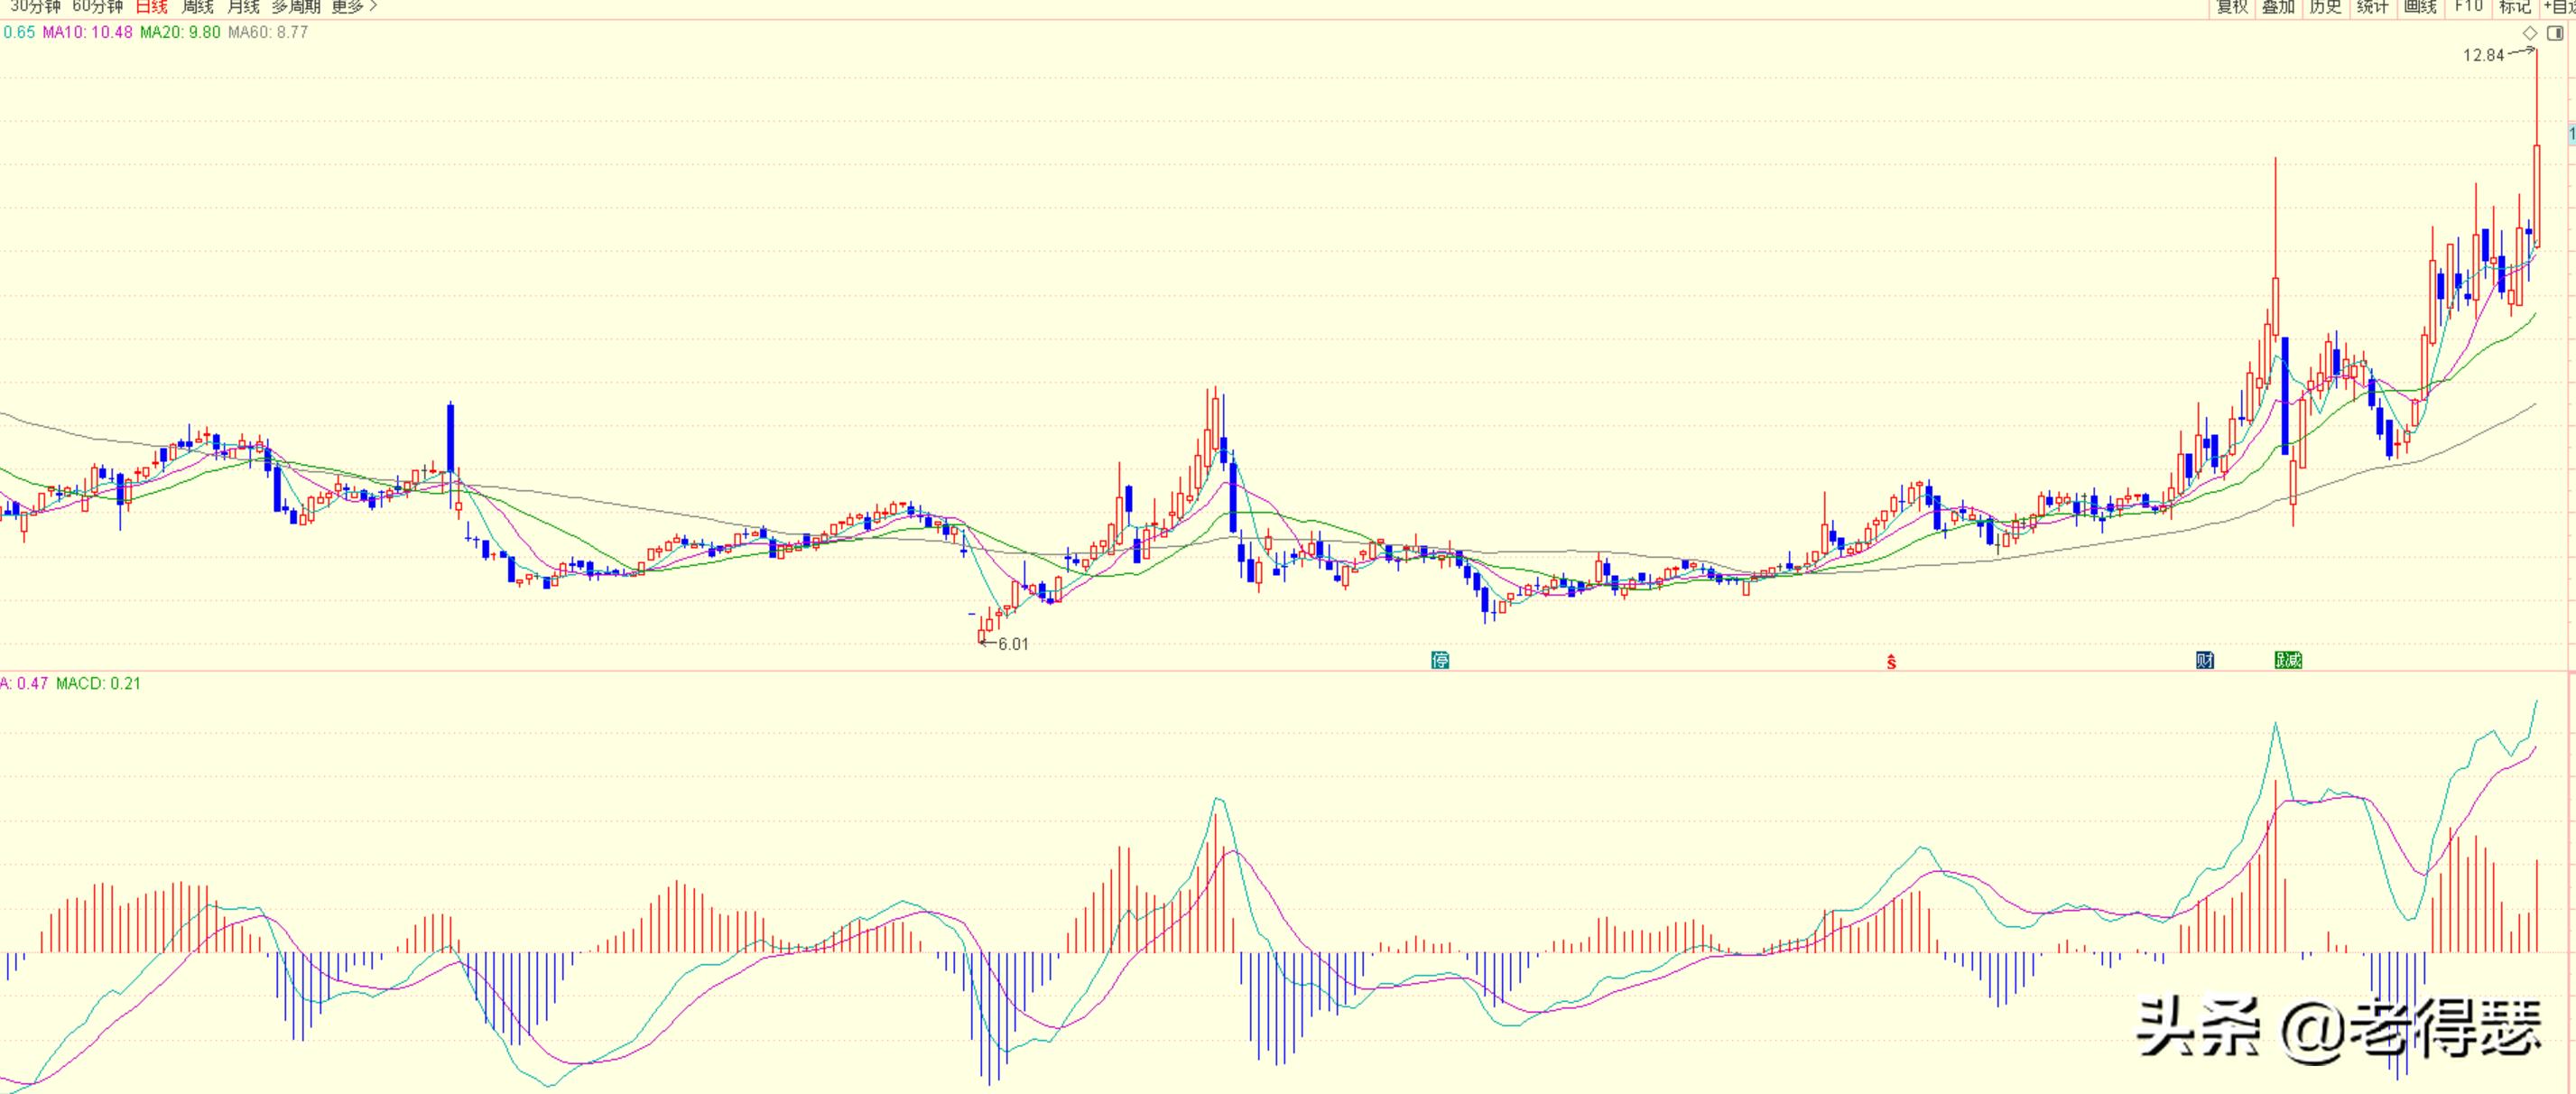This screenshot has height=1094, width=2576.
Task: Select the 周线 weekly chart tab
Action: click(x=198, y=7)
